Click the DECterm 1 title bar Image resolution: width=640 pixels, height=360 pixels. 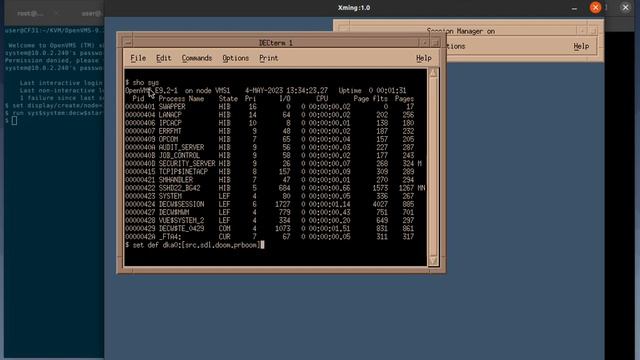pos(276,43)
